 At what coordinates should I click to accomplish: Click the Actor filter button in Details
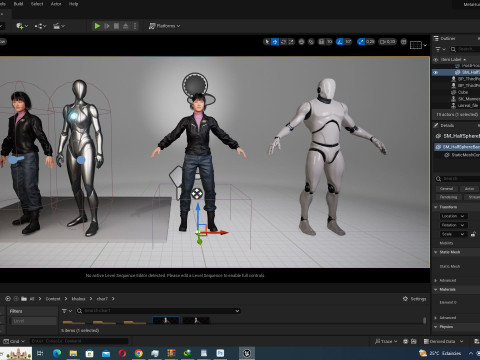[x=469, y=189]
